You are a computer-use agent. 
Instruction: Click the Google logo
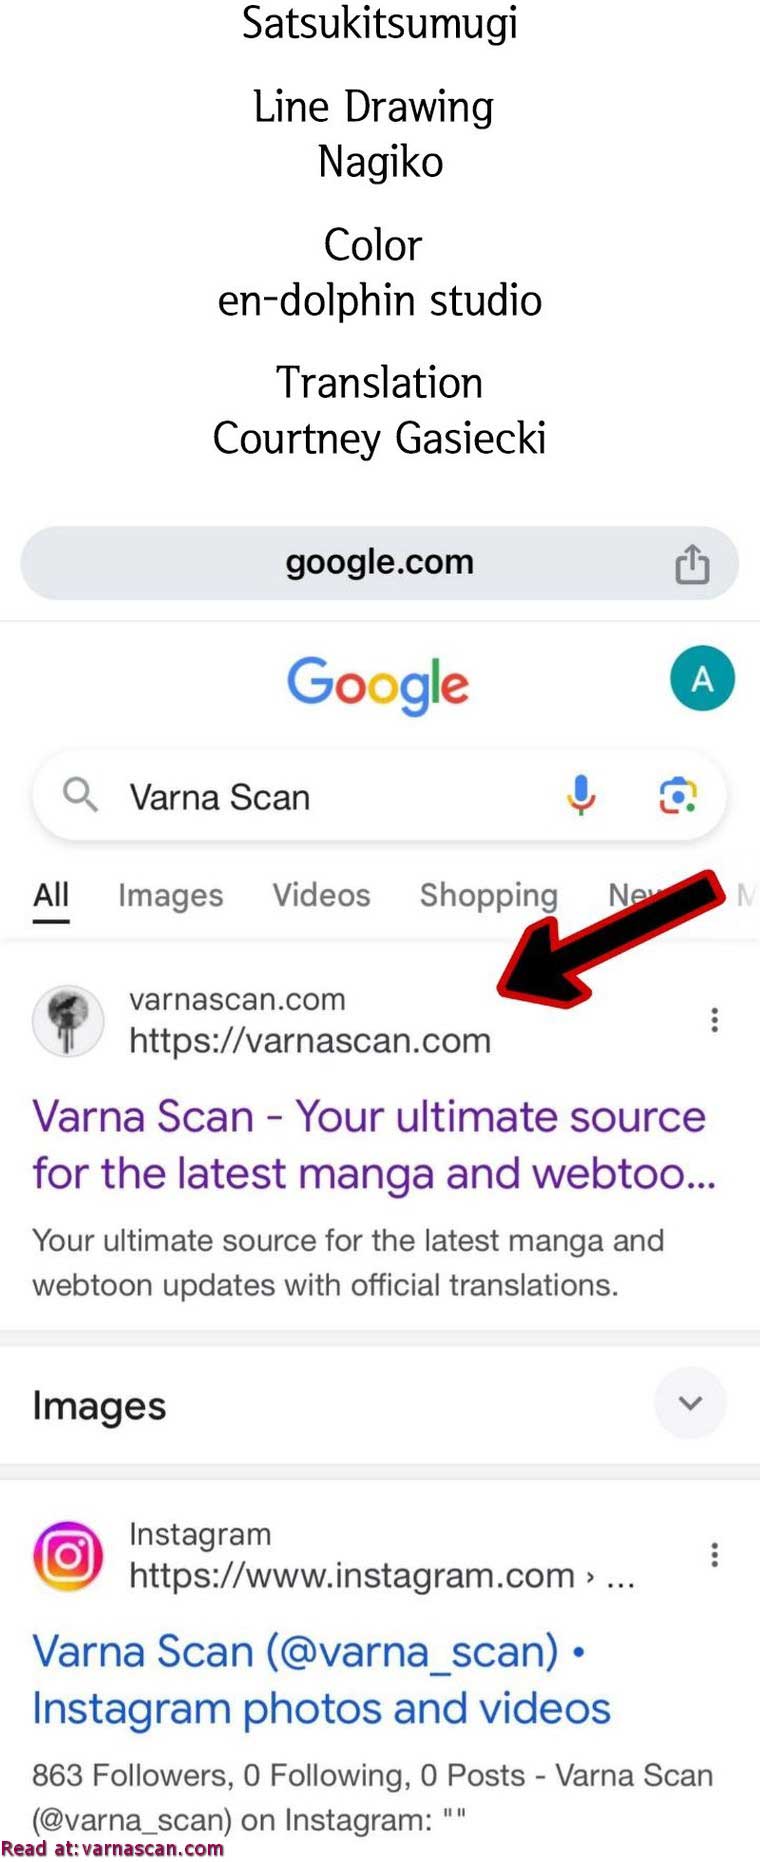click(x=378, y=684)
